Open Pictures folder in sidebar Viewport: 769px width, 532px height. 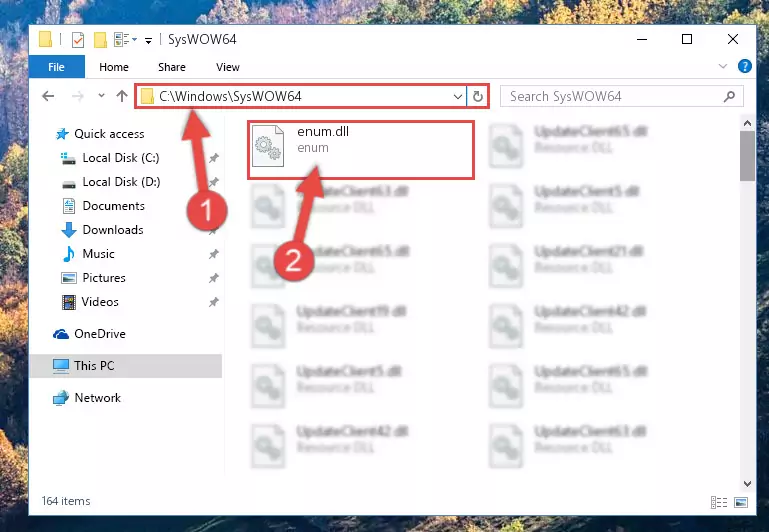(103, 278)
